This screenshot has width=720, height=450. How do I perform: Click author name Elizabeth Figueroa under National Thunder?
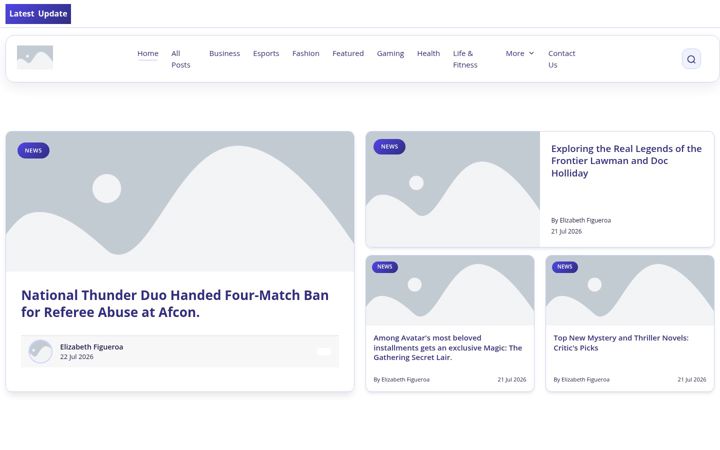(x=91, y=347)
